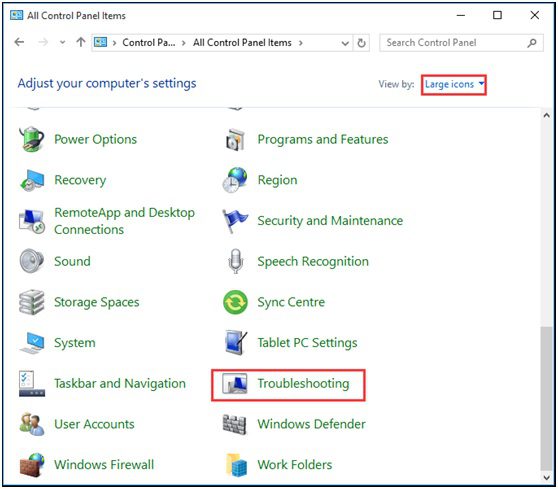Screen dimensions: 558x489
Task: Click the search magnifier icon
Action: [x=532, y=43]
